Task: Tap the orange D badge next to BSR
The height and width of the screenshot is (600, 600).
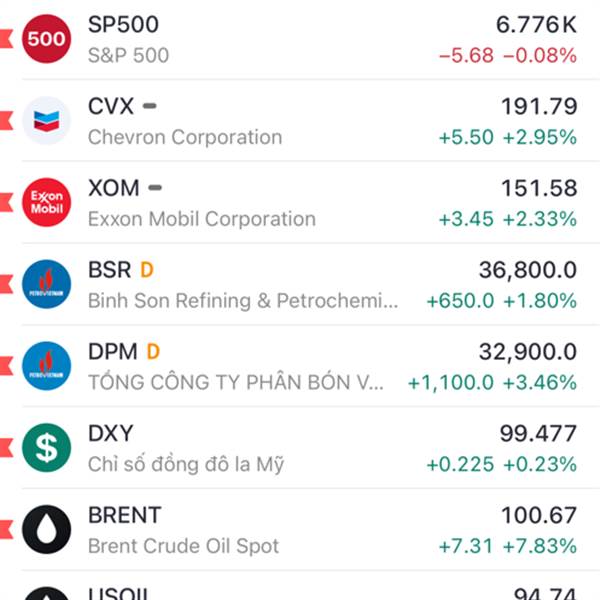Action: [147, 269]
